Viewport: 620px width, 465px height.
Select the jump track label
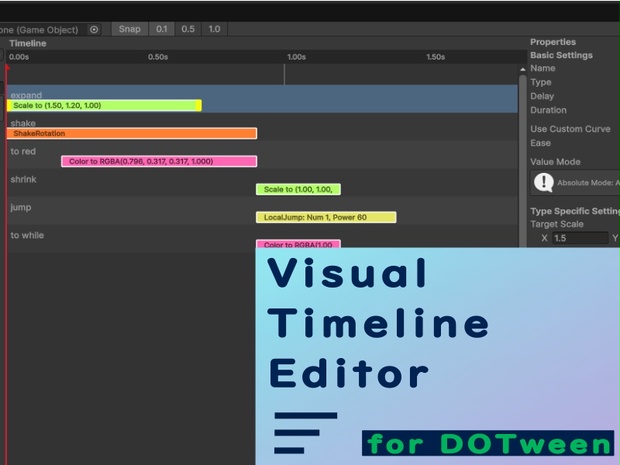21,208
